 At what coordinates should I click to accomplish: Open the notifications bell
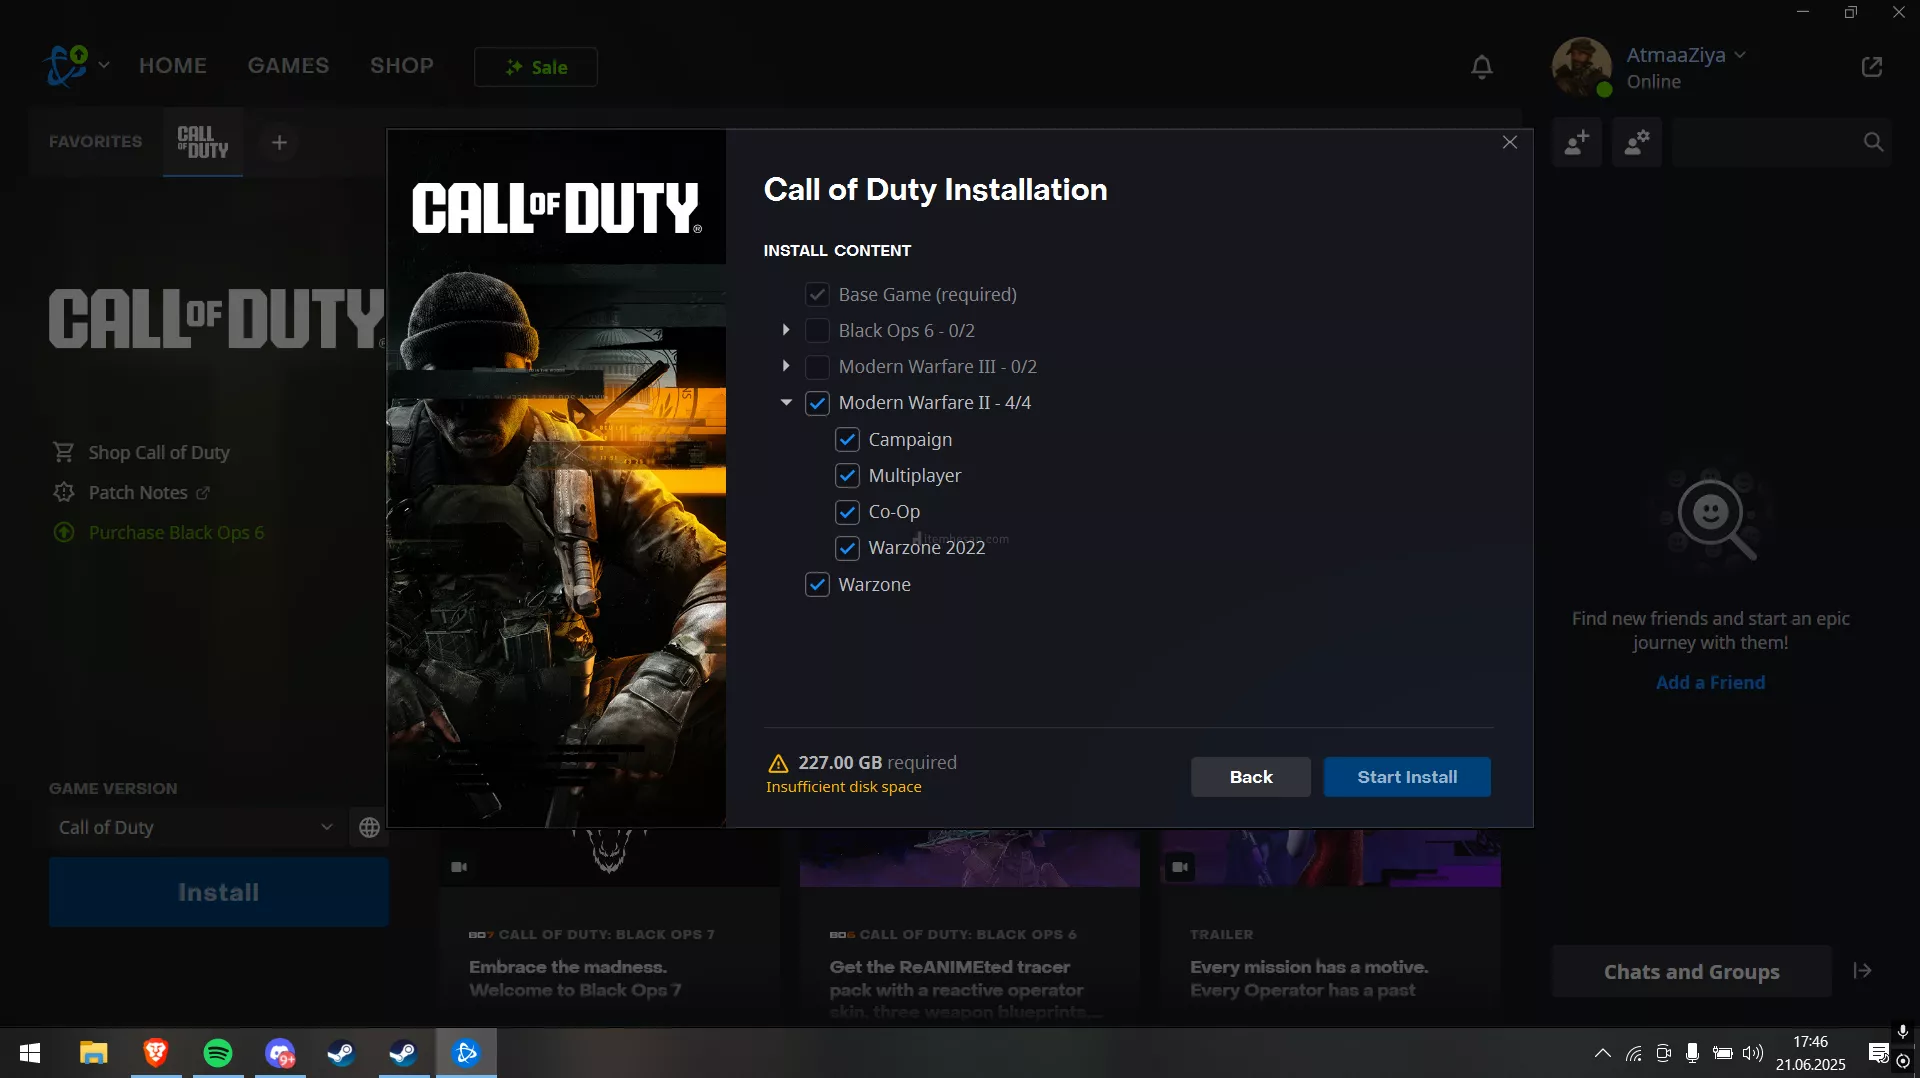tap(1481, 67)
